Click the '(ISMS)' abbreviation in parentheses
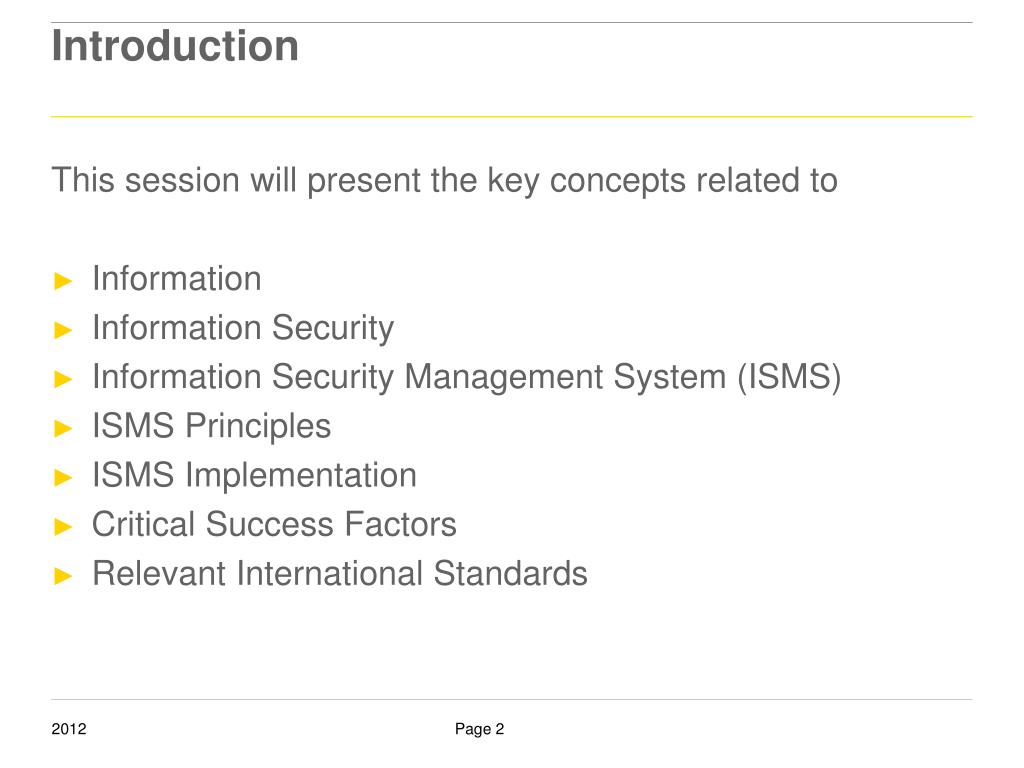The image size is (1024, 768). pyautogui.click(x=789, y=378)
